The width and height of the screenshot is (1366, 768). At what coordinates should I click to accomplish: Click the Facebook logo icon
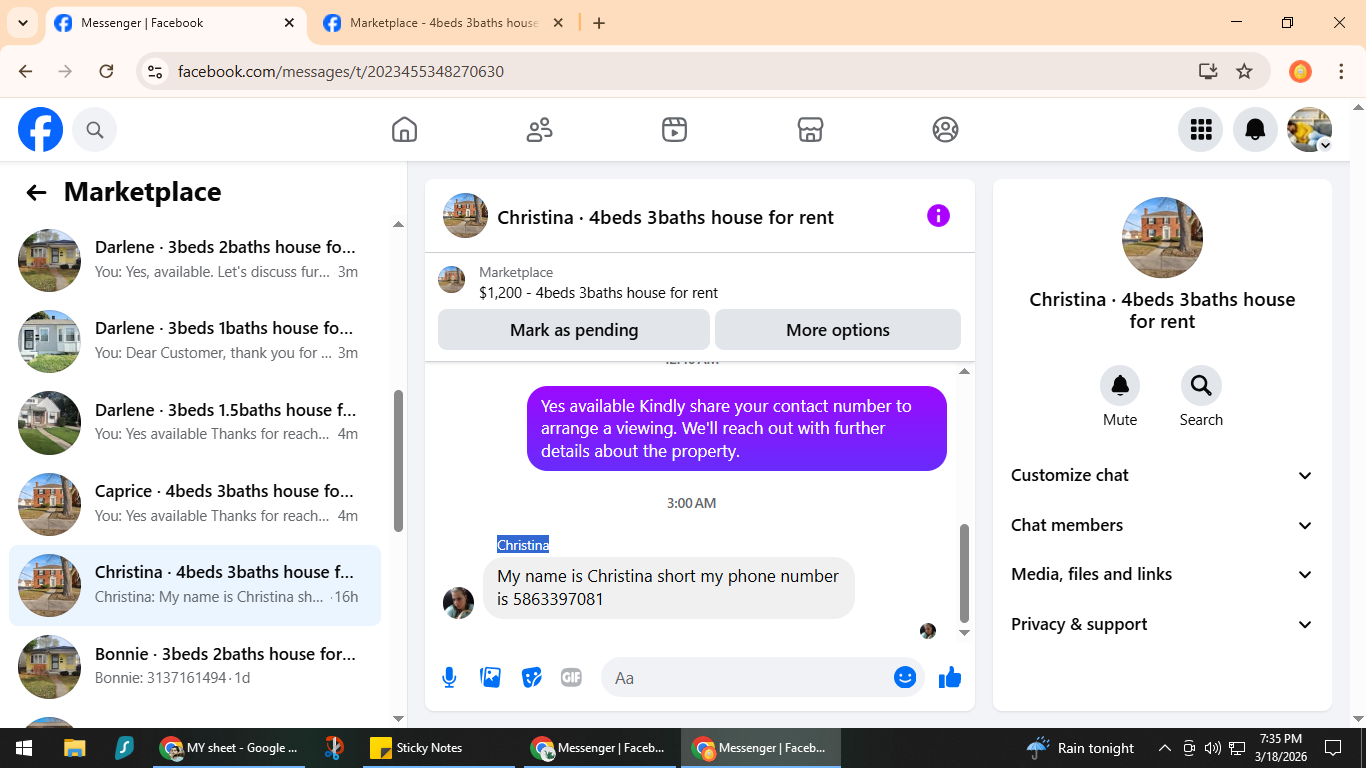pyautogui.click(x=40, y=130)
